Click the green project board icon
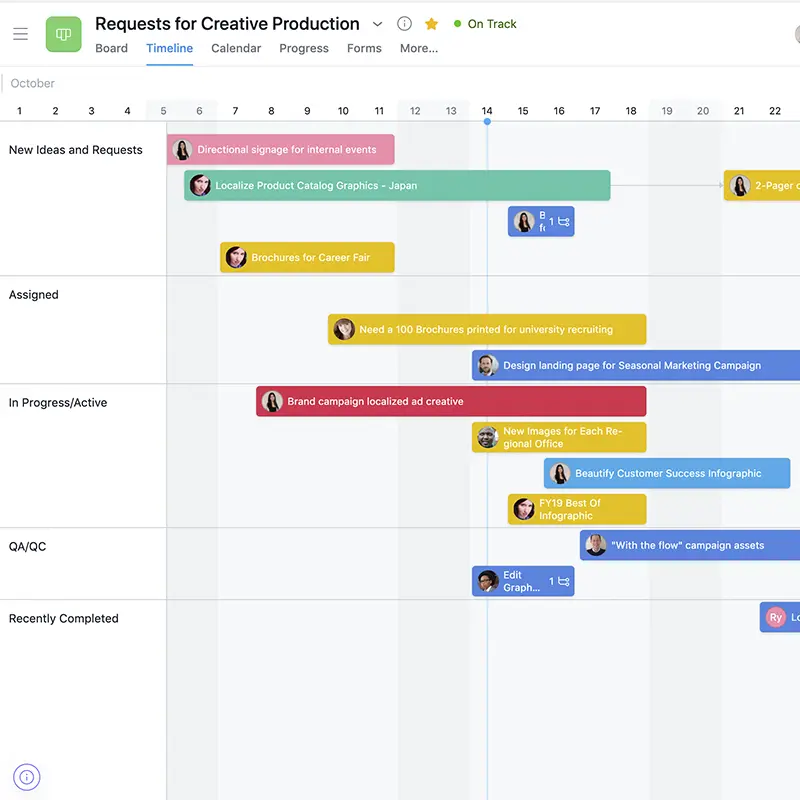The width and height of the screenshot is (800, 800). tap(64, 35)
